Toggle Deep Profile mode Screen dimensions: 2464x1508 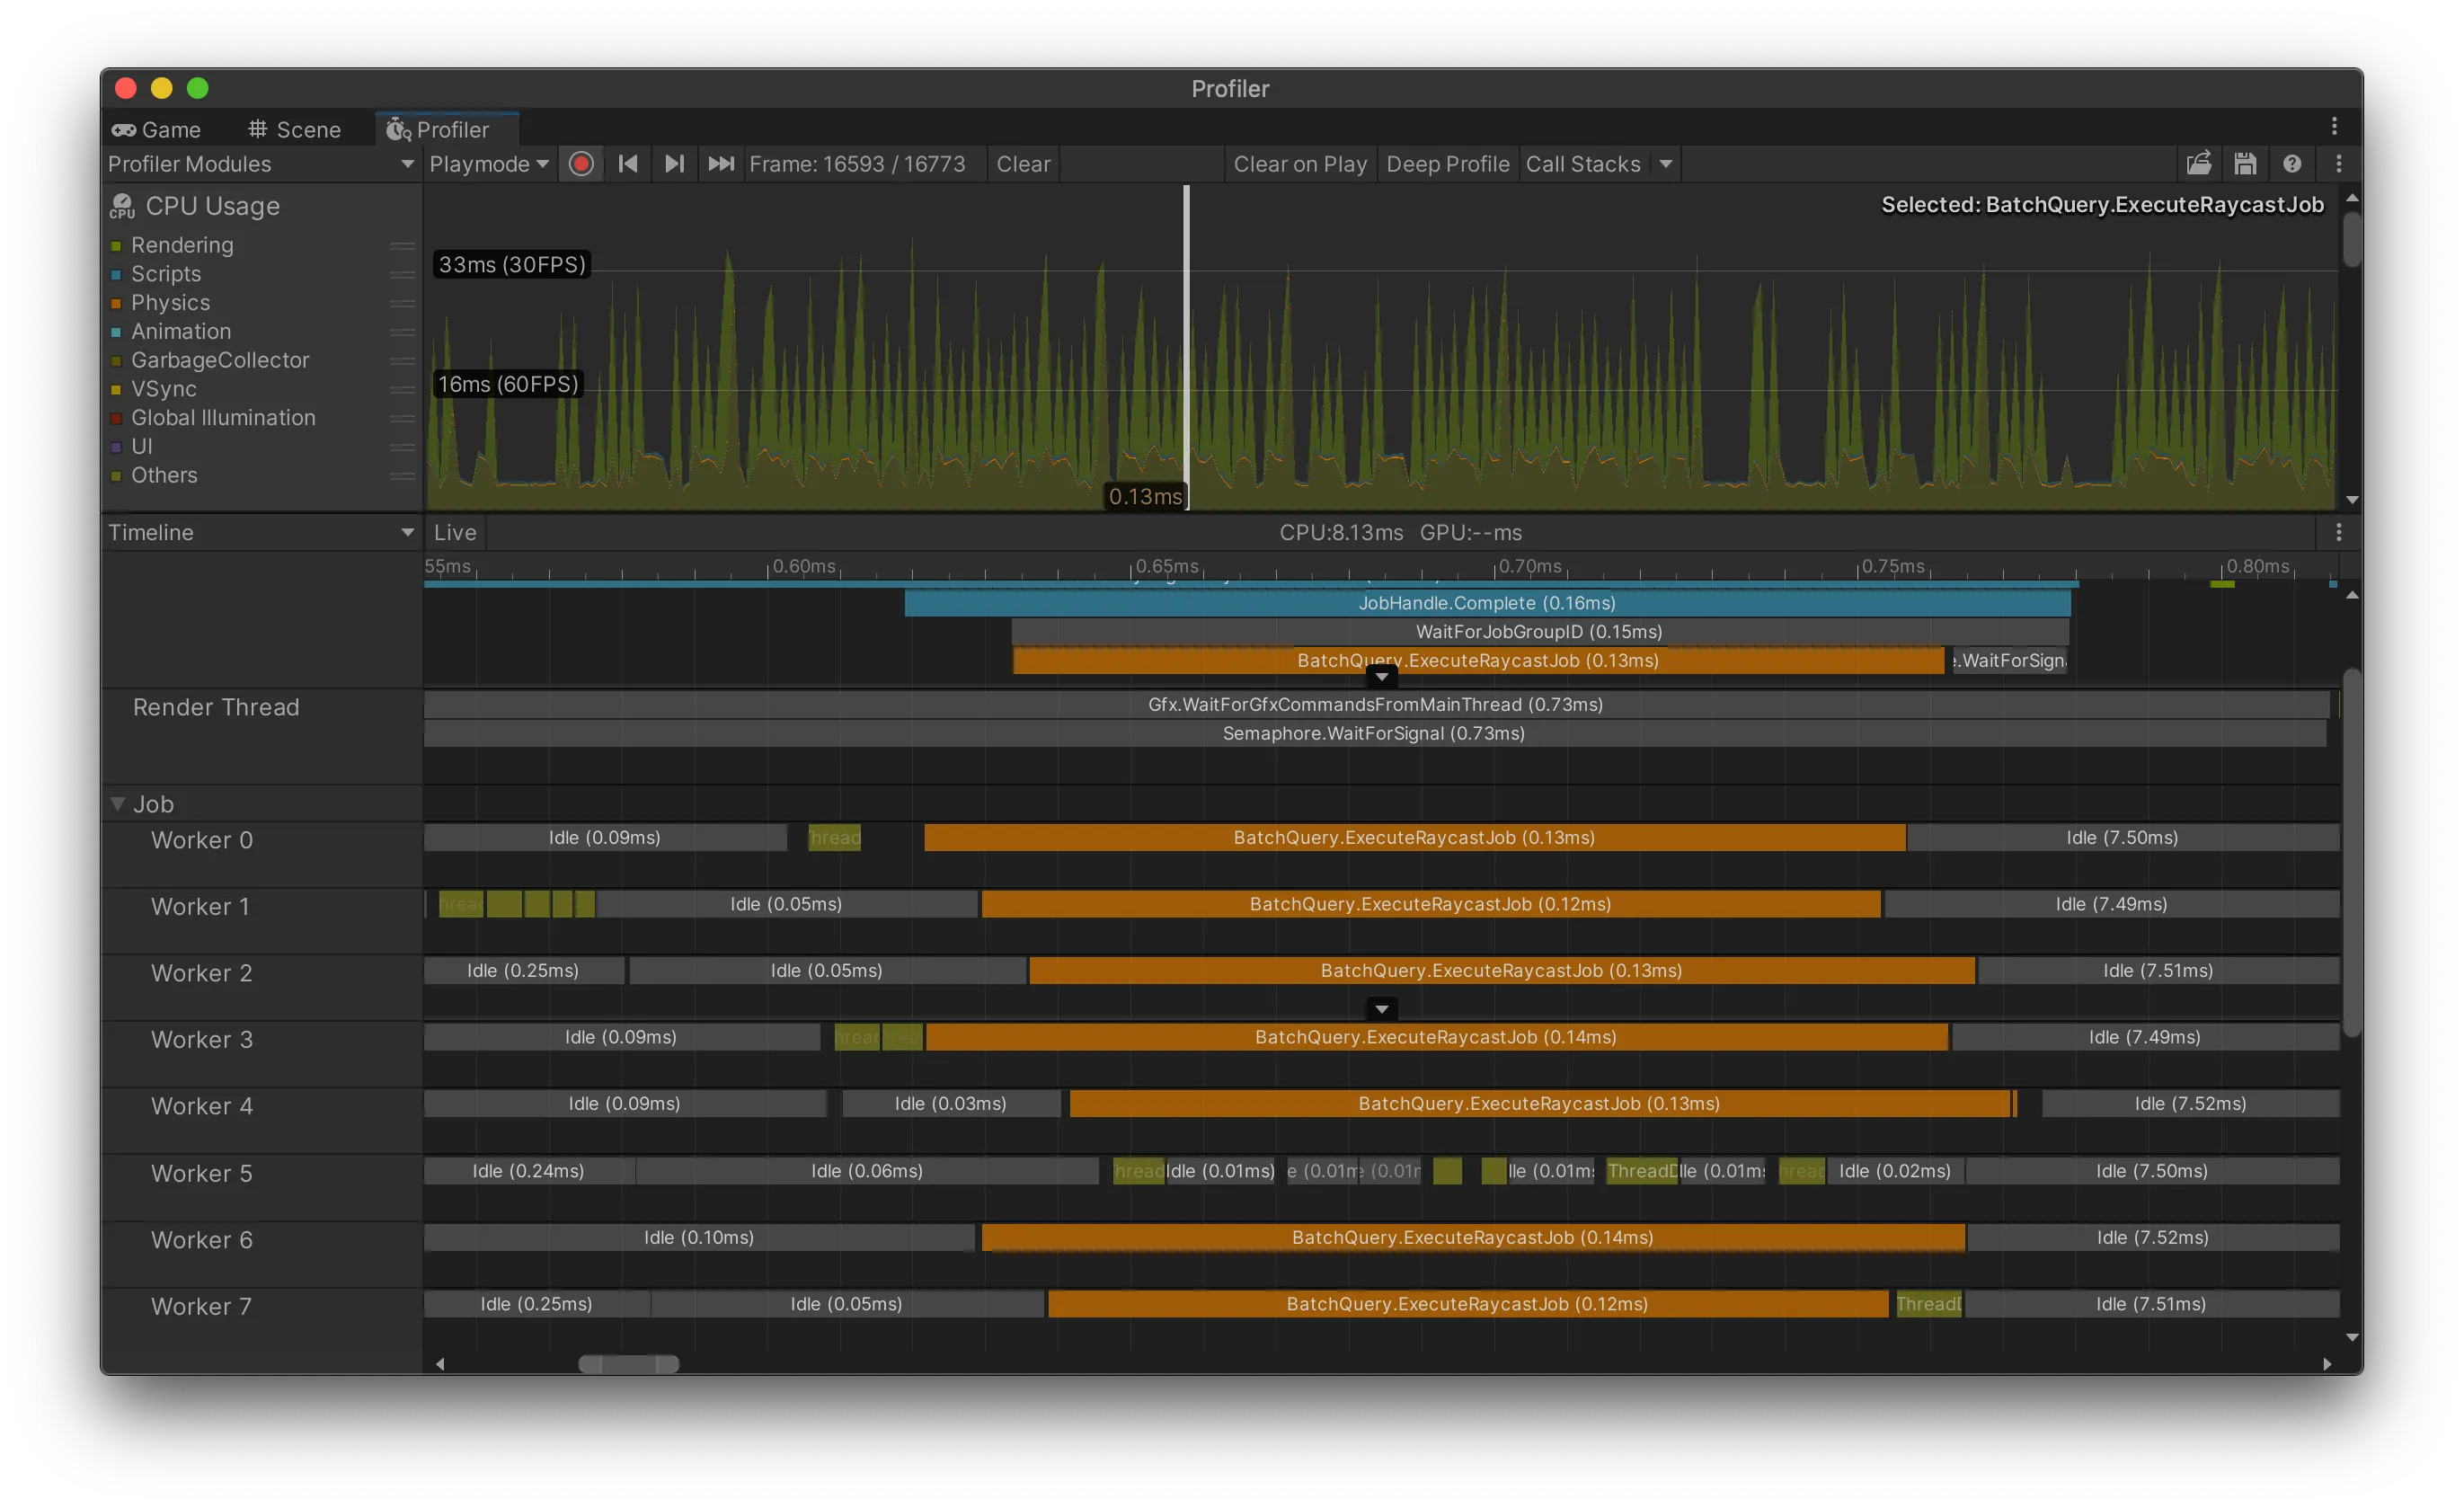[1447, 164]
